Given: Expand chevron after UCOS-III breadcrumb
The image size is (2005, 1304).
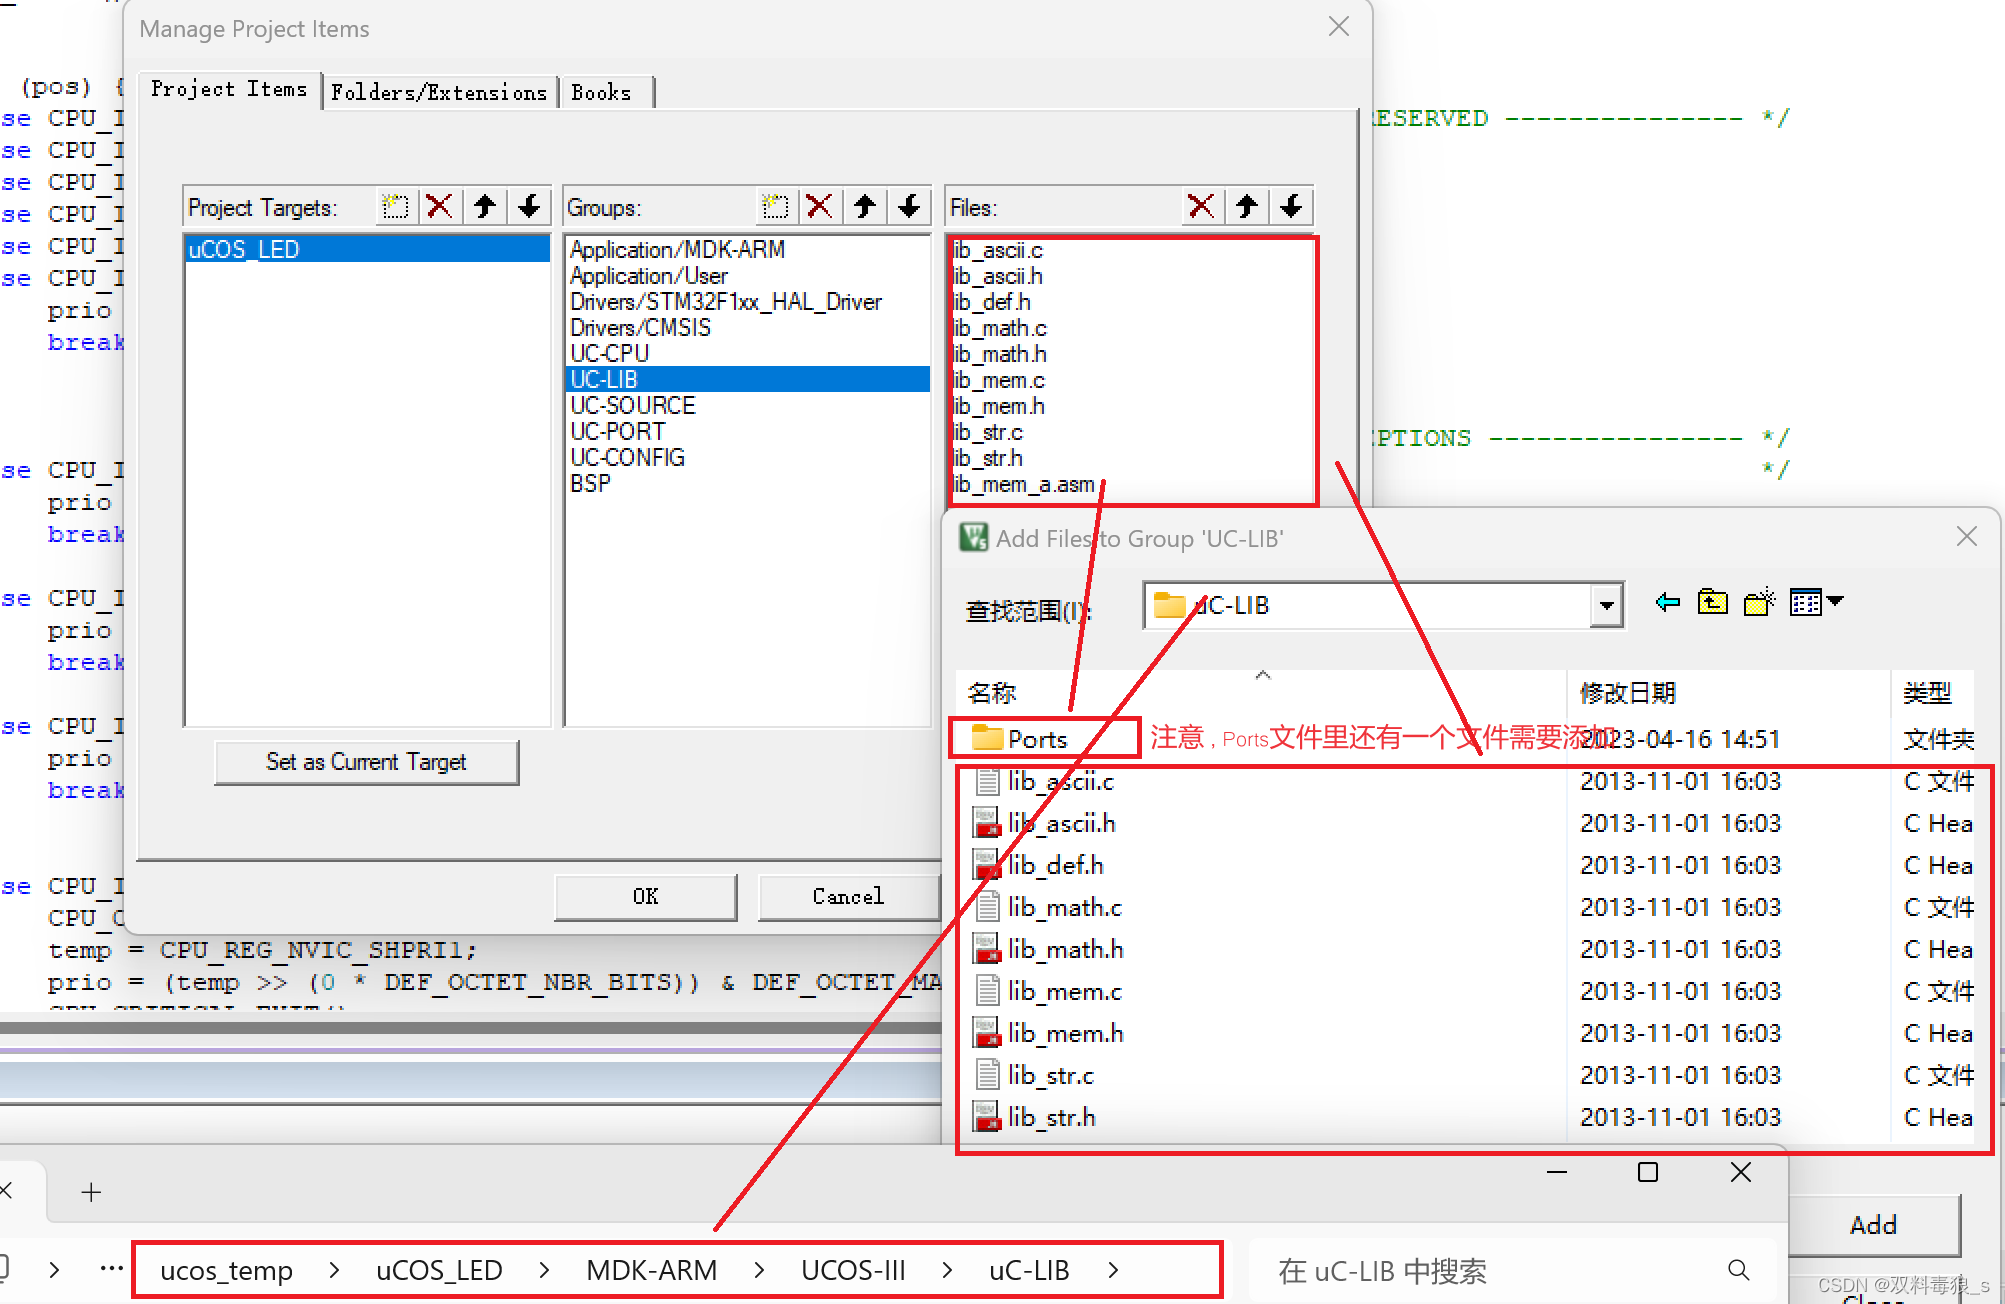Looking at the screenshot, I should coord(947,1270).
